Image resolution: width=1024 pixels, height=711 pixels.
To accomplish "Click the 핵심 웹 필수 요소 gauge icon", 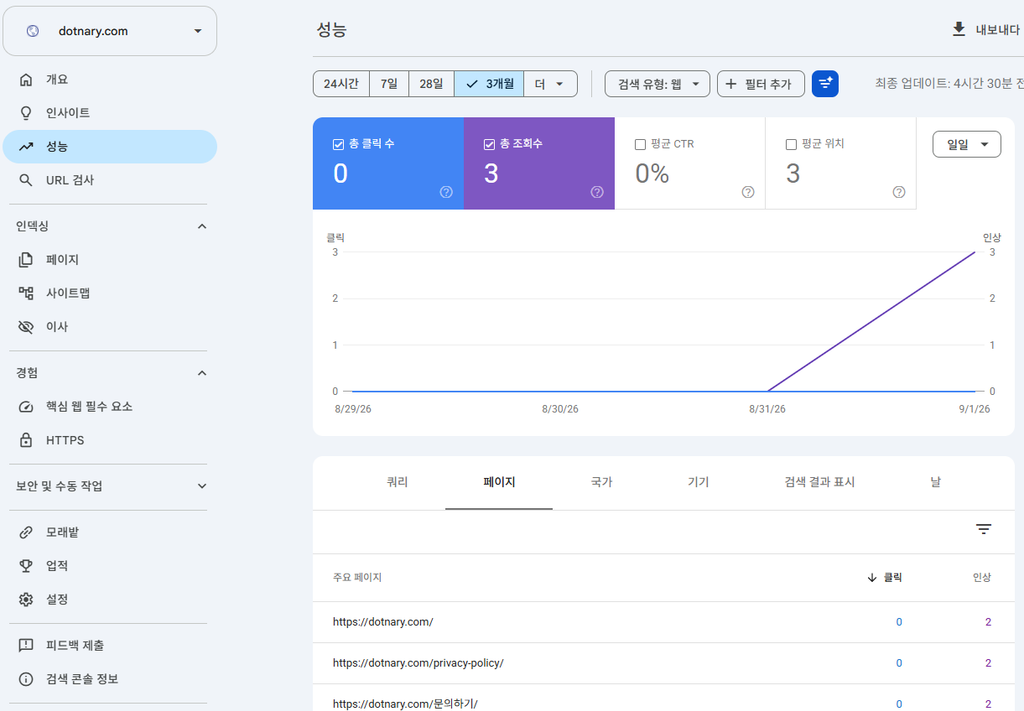I will click(x=25, y=407).
